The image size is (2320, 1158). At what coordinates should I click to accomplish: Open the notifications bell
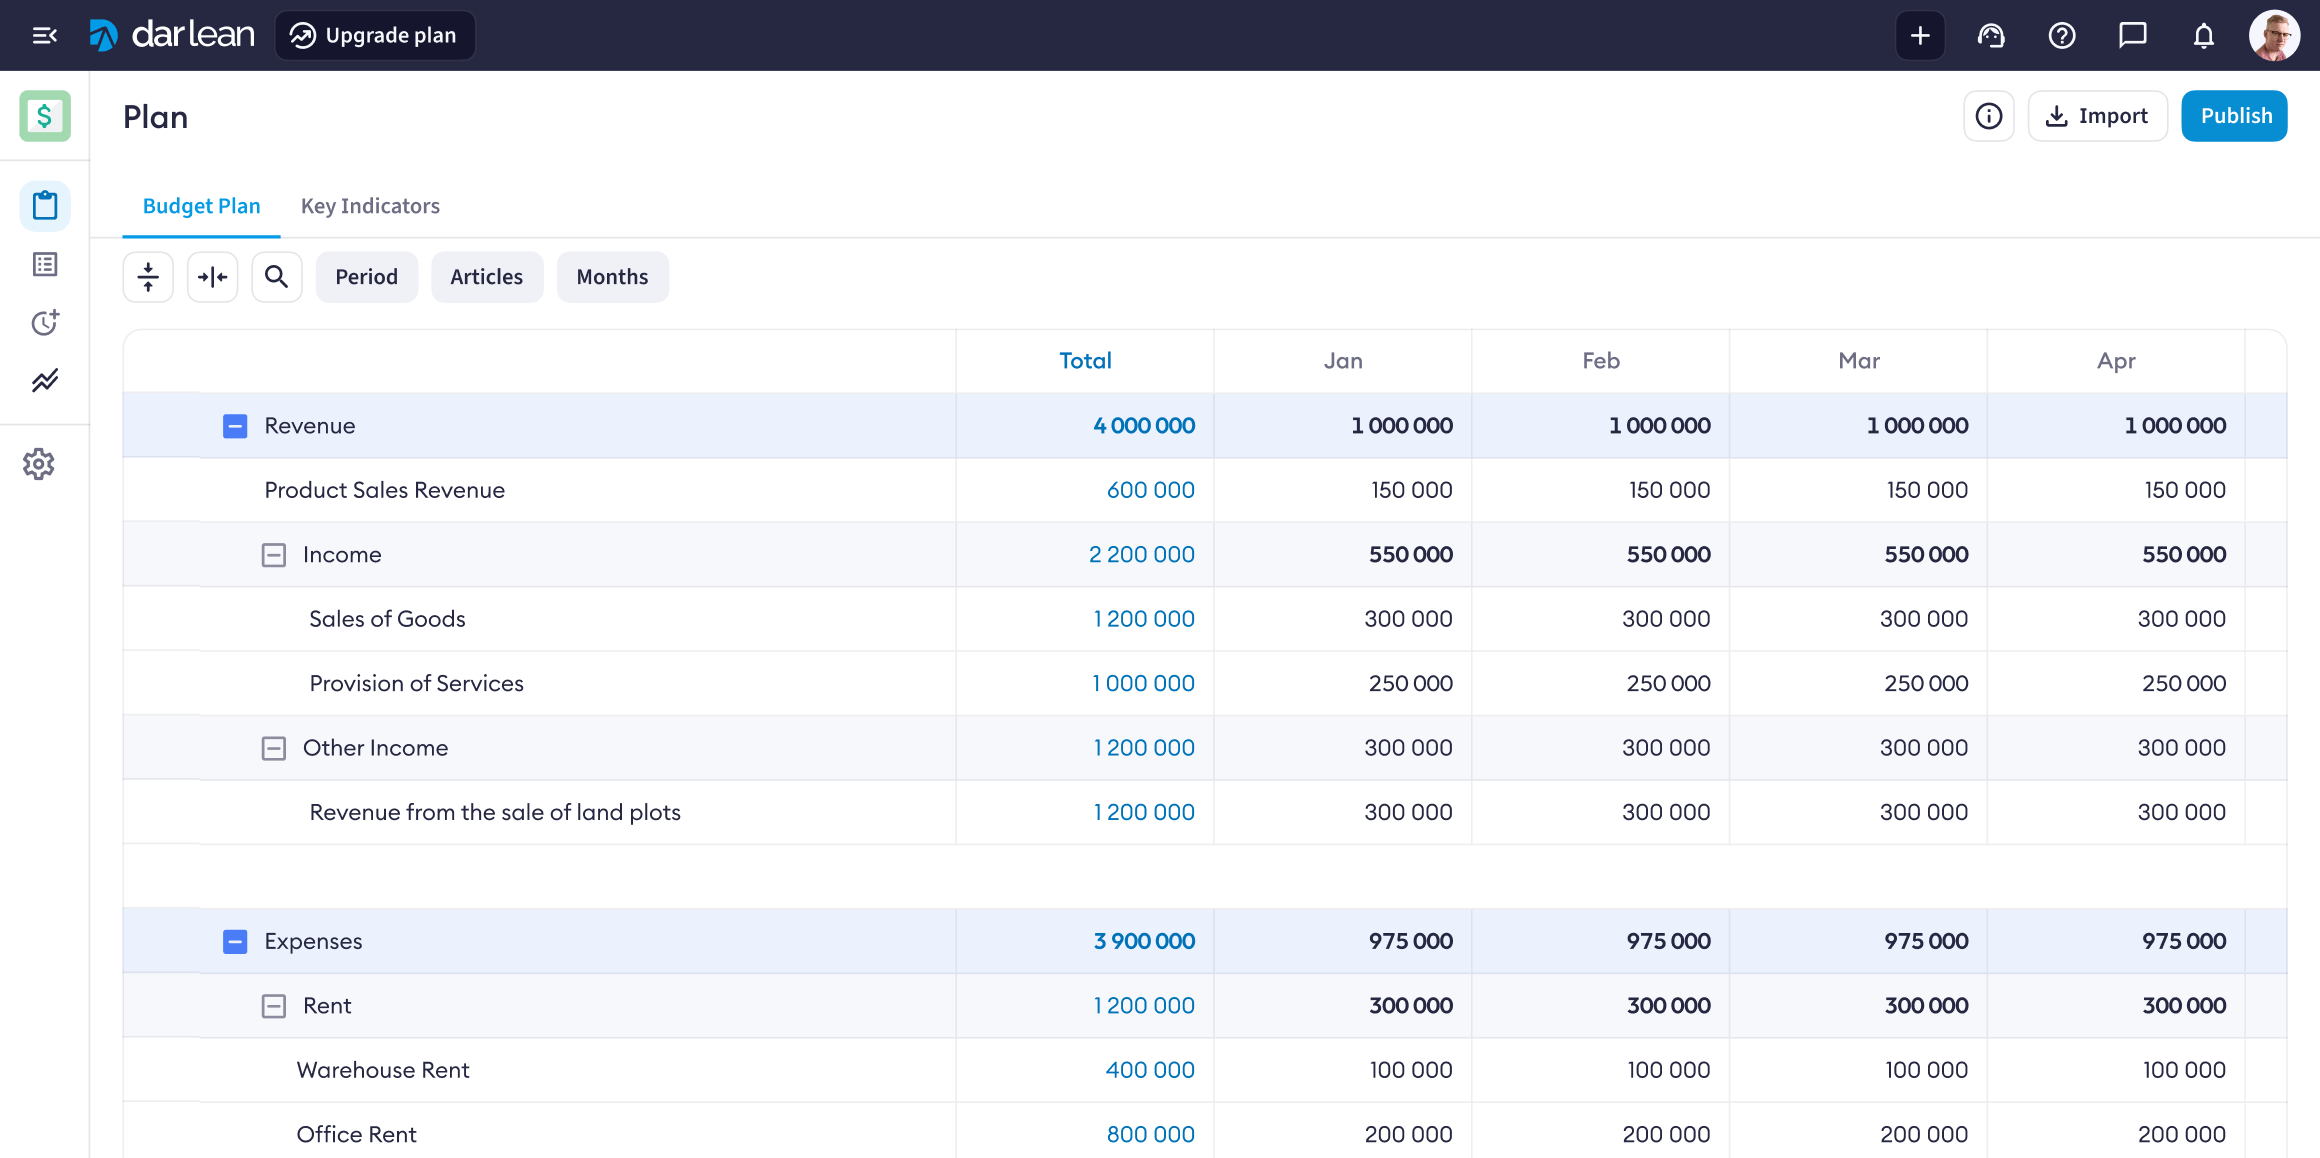(x=2203, y=36)
